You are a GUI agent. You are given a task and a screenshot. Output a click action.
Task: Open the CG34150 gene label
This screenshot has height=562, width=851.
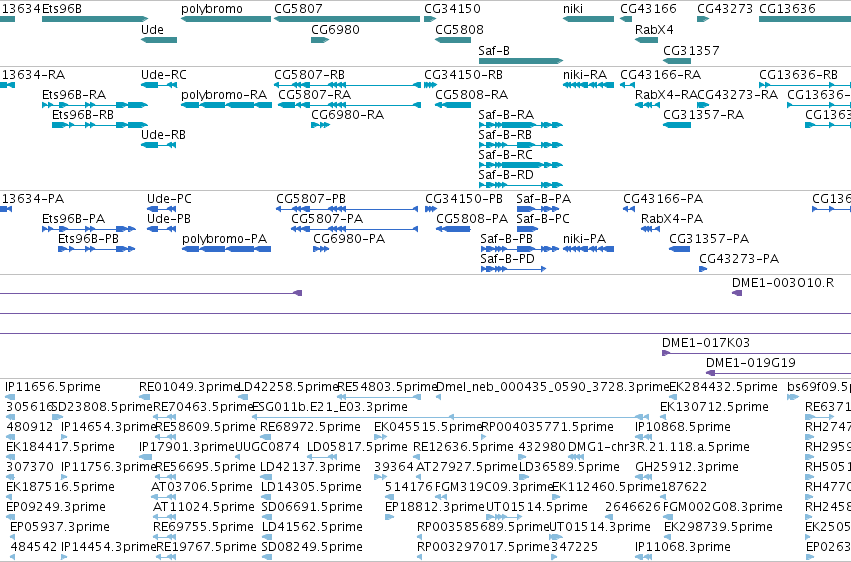click(452, 9)
